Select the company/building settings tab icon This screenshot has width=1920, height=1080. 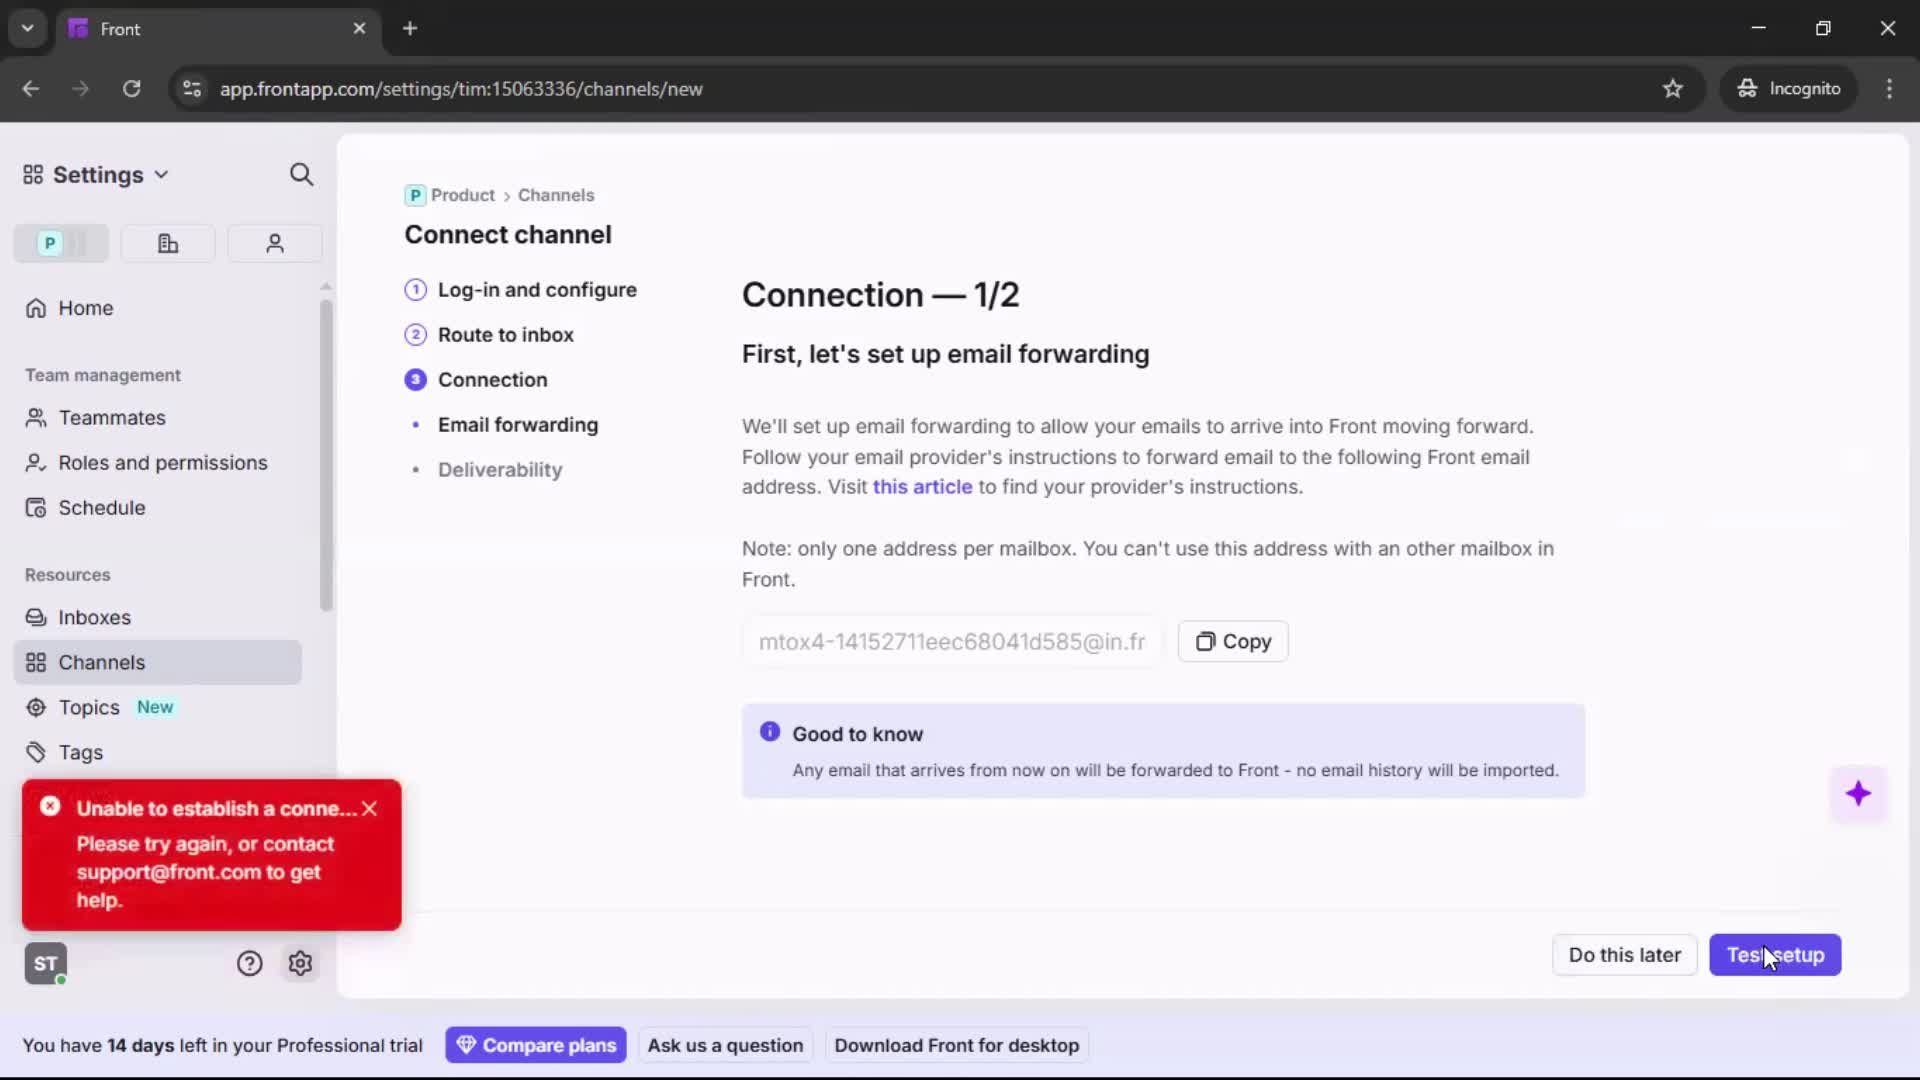pos(167,243)
